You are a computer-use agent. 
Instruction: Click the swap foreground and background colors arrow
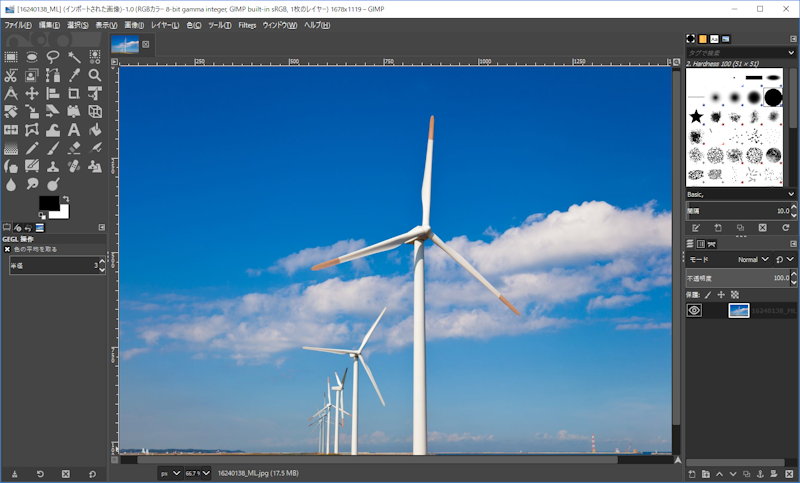65,199
